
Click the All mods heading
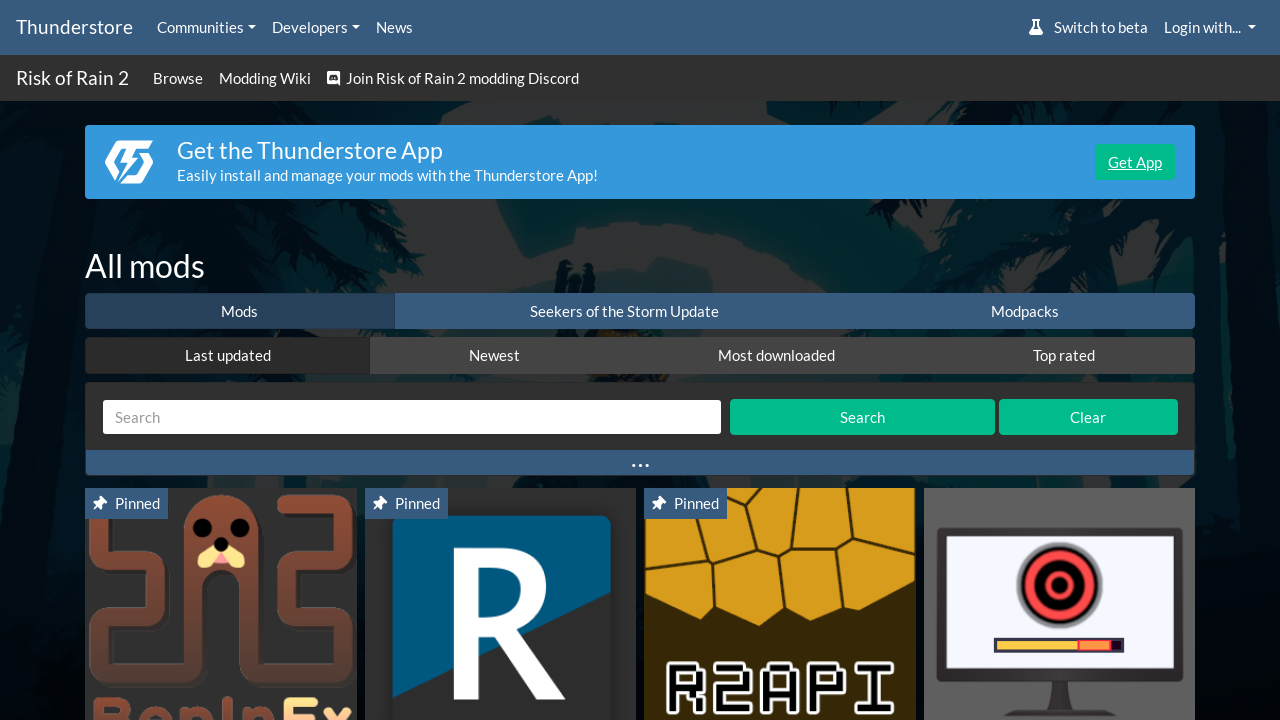coord(145,266)
